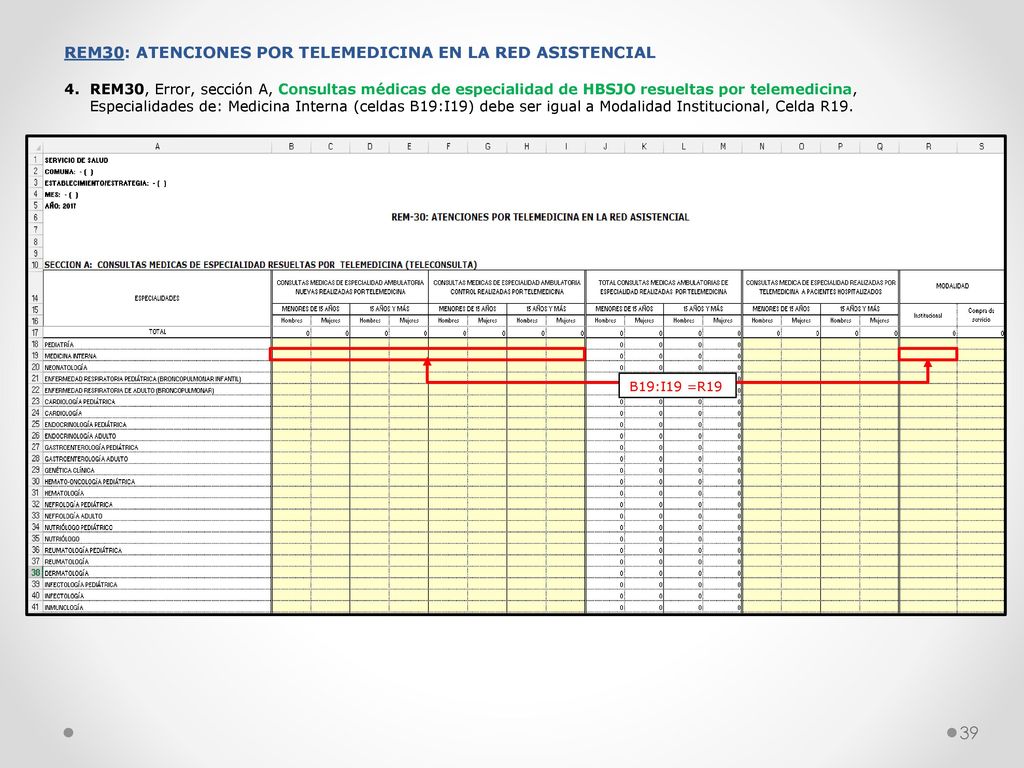This screenshot has width=1024, height=768.
Task: Click the CARDIOLOGÍA row label in row 24
Action: (63, 413)
